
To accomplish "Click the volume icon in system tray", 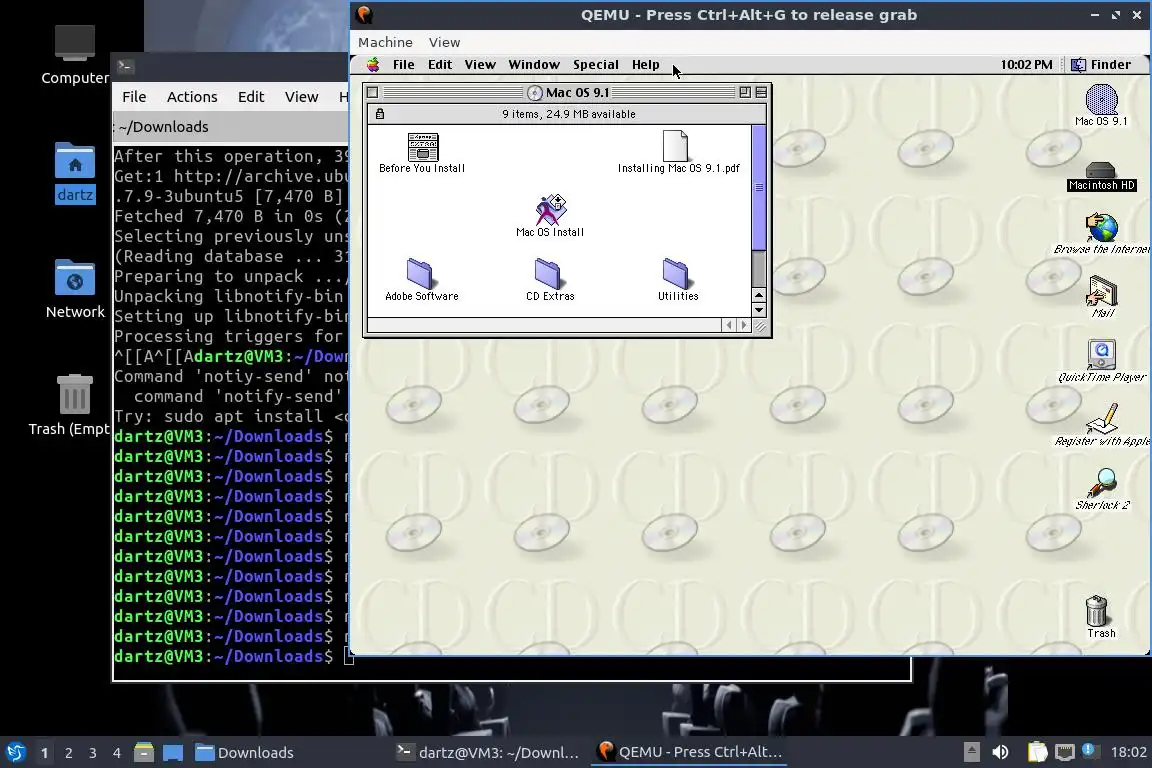I will pyautogui.click(x=1000, y=752).
